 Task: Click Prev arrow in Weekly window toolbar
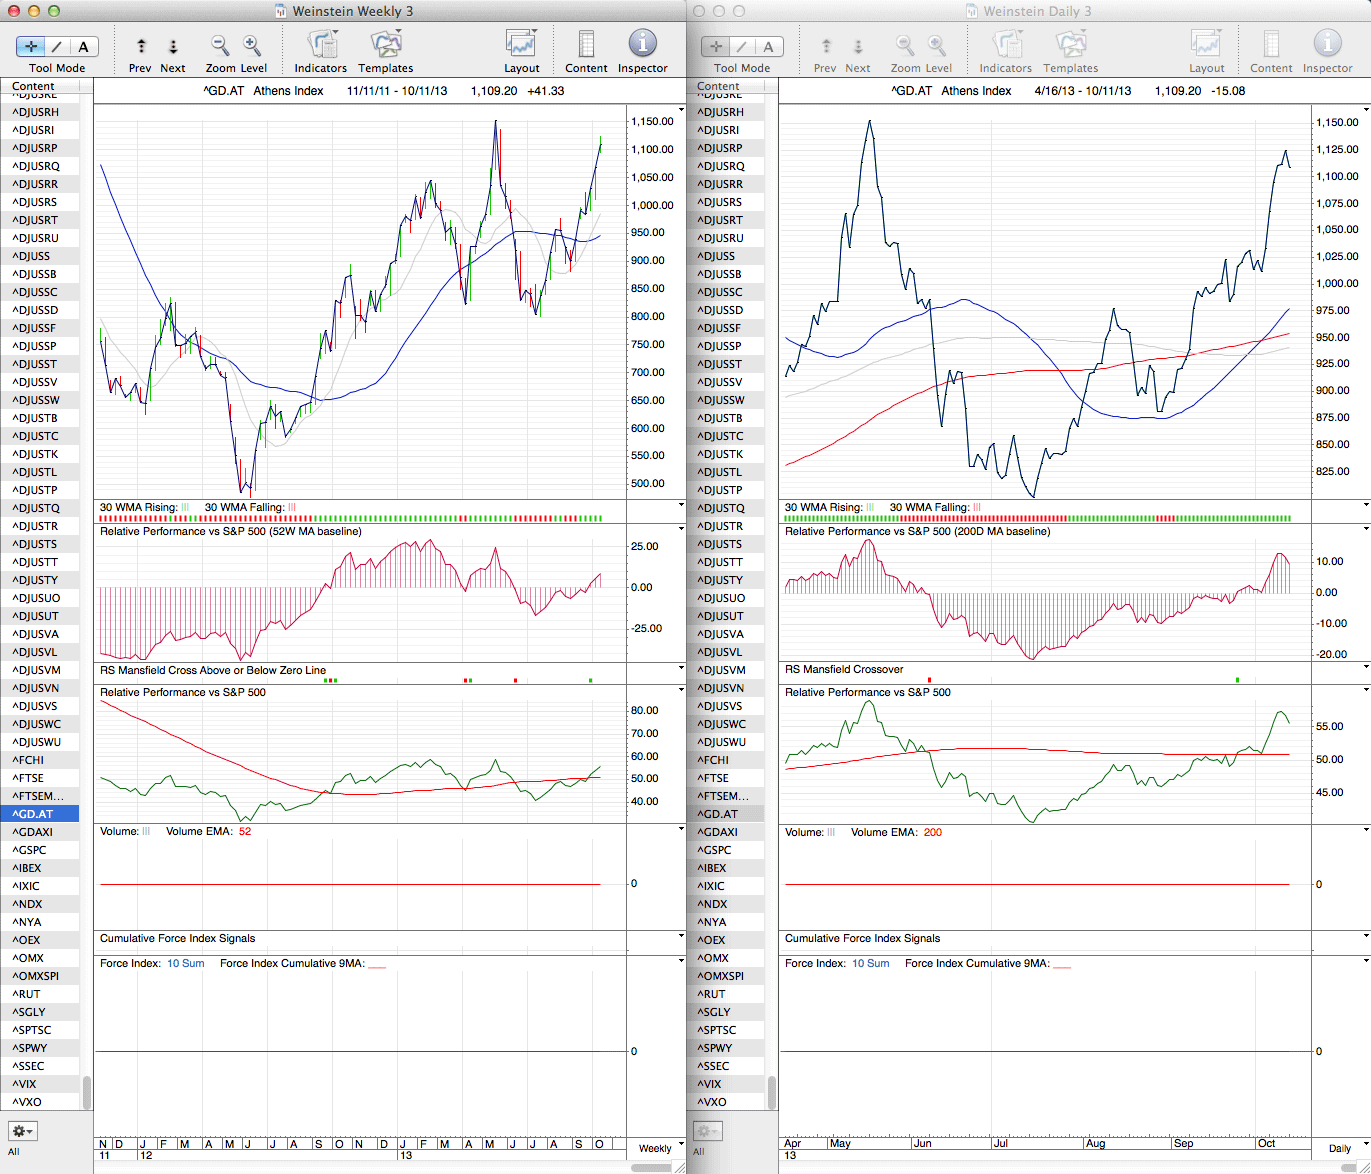(x=141, y=47)
